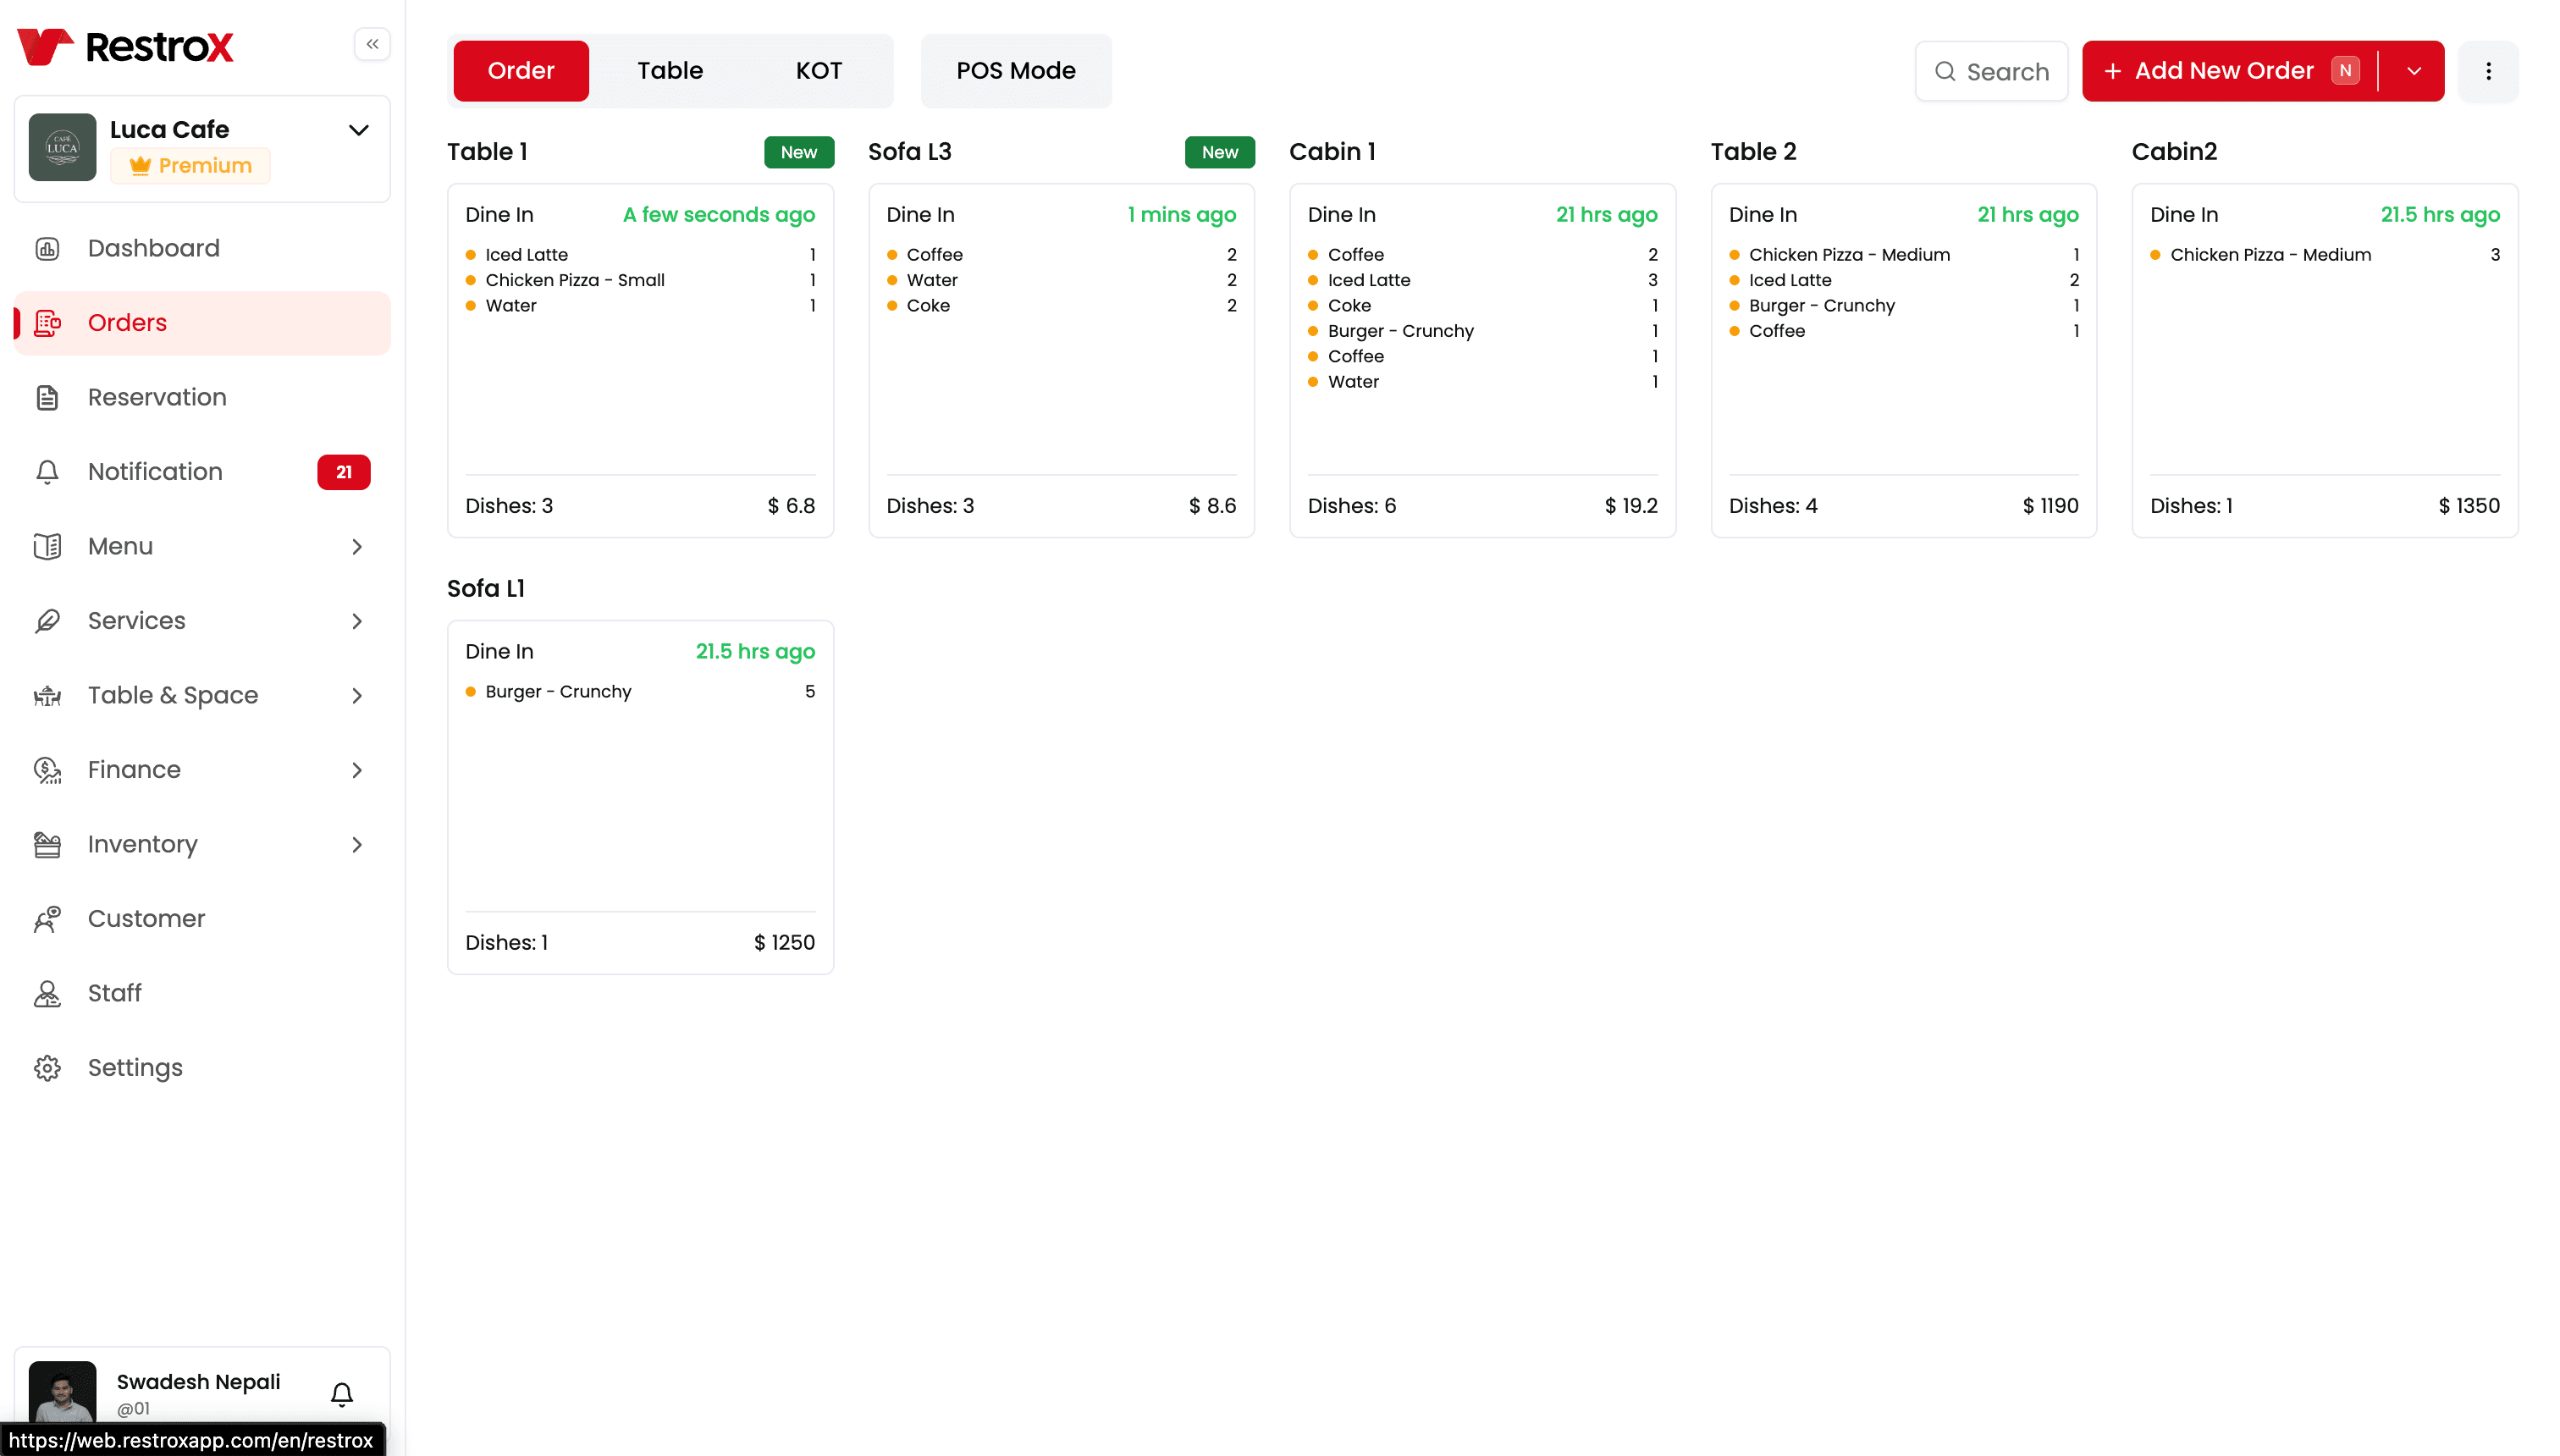Select the Orders icon in sidebar

pyautogui.click(x=49, y=322)
